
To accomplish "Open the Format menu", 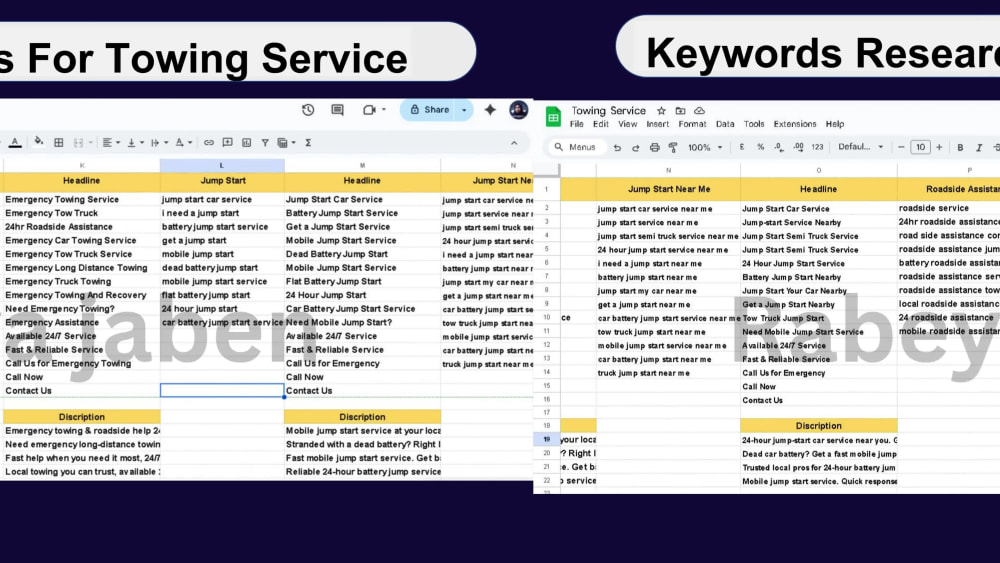I will point(693,124).
